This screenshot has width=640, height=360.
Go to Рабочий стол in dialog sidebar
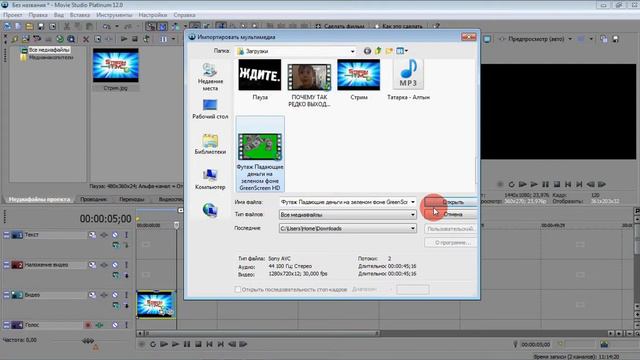(210, 109)
